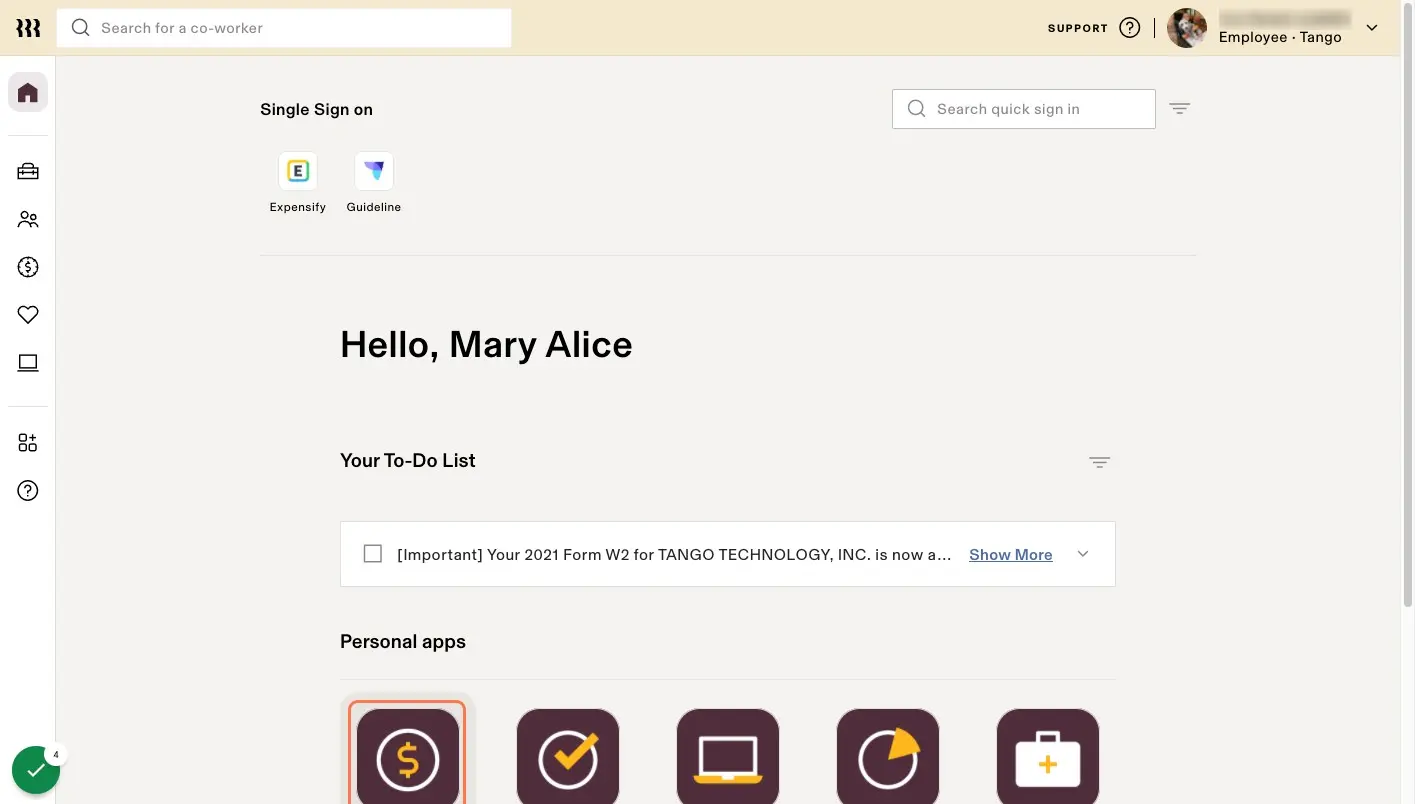The image size is (1415, 804).
Task: Click Show More on W2 to-do
Action: click(1010, 555)
